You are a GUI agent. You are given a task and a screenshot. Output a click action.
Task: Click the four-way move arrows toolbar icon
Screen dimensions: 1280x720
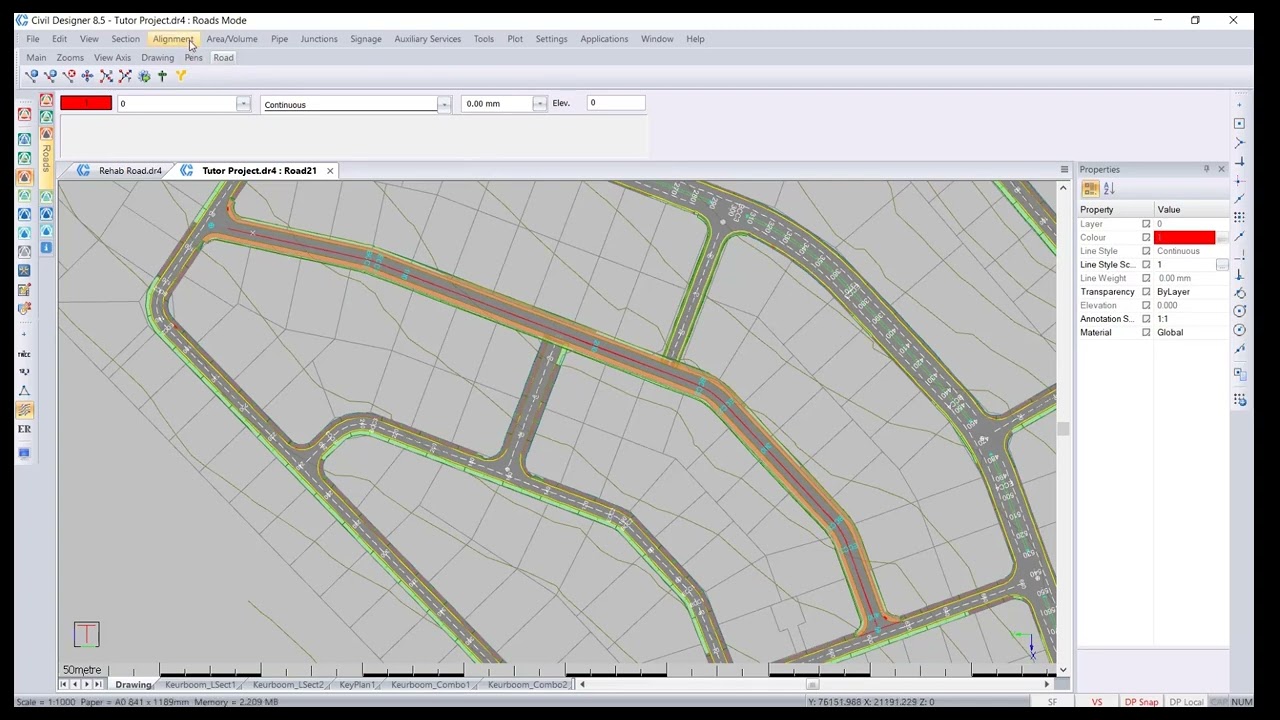click(88, 76)
